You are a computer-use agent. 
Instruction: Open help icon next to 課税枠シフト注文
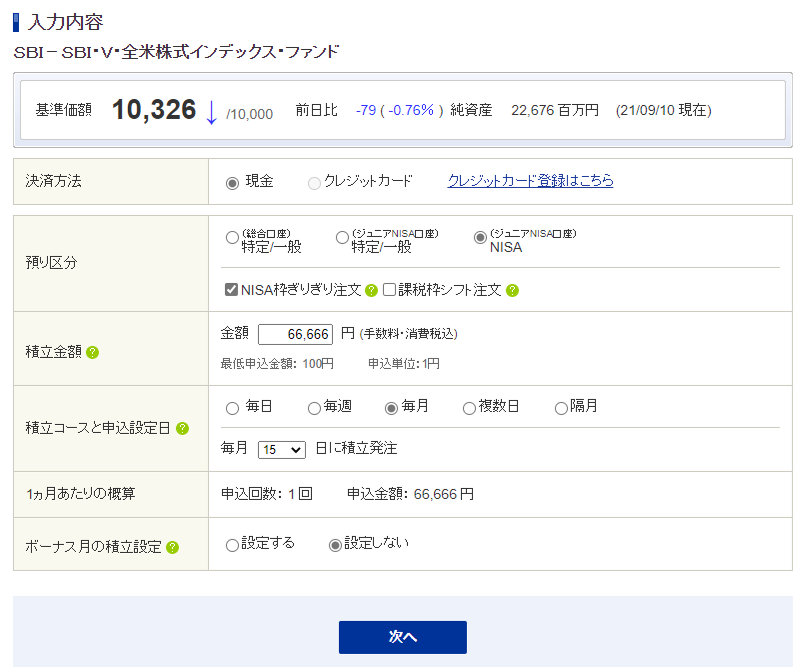coord(512,290)
